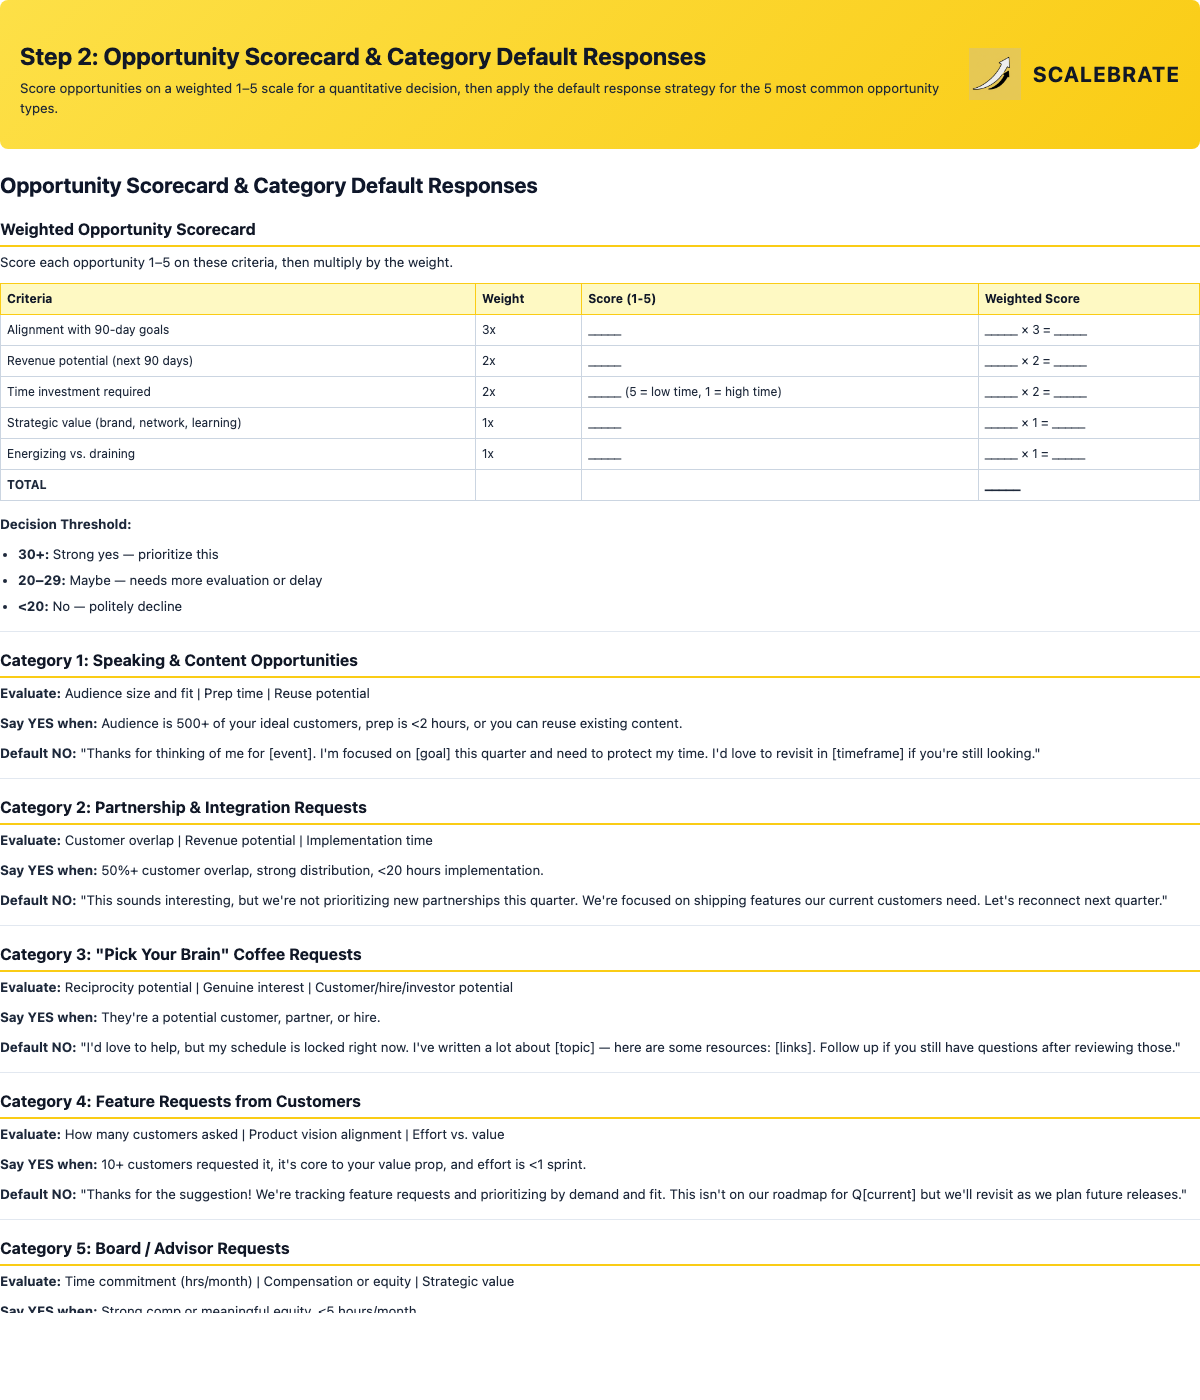The image size is (1200, 1400).
Task: Click 'They're a potential customer, partner, or hire' line
Action: tap(190, 1017)
